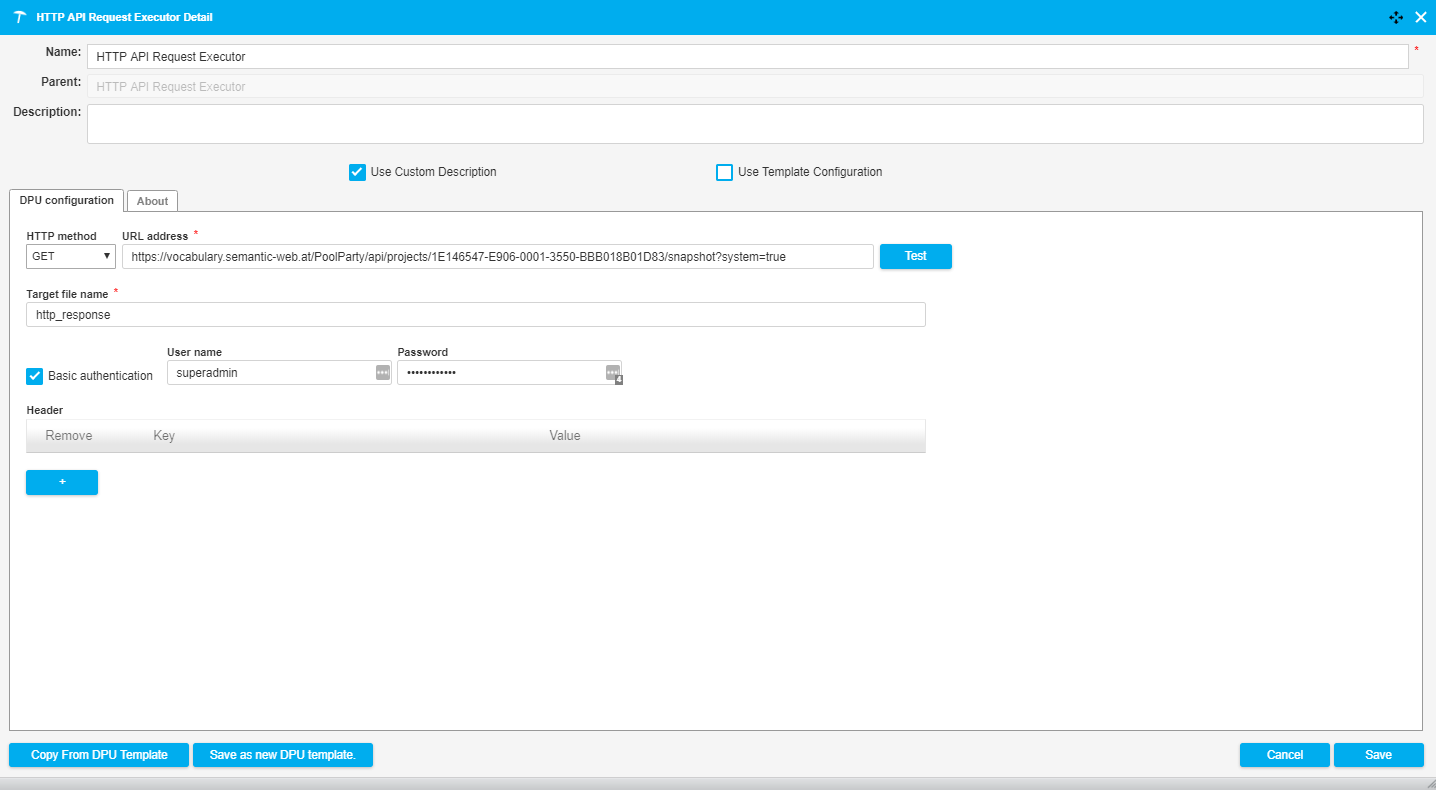The height and width of the screenshot is (790, 1436).
Task: Uncheck the Use Custom Description checkbox
Action: (x=357, y=172)
